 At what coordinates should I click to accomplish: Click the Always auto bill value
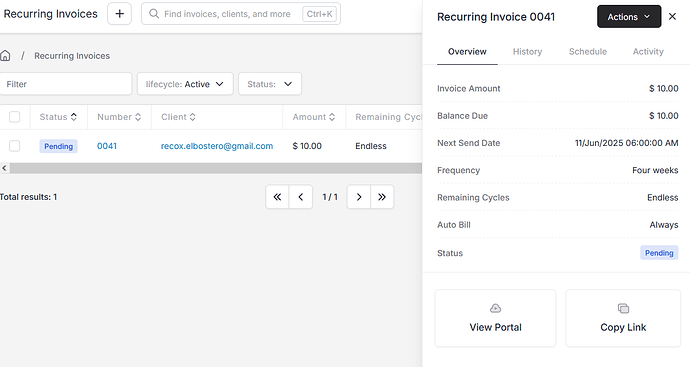point(664,224)
